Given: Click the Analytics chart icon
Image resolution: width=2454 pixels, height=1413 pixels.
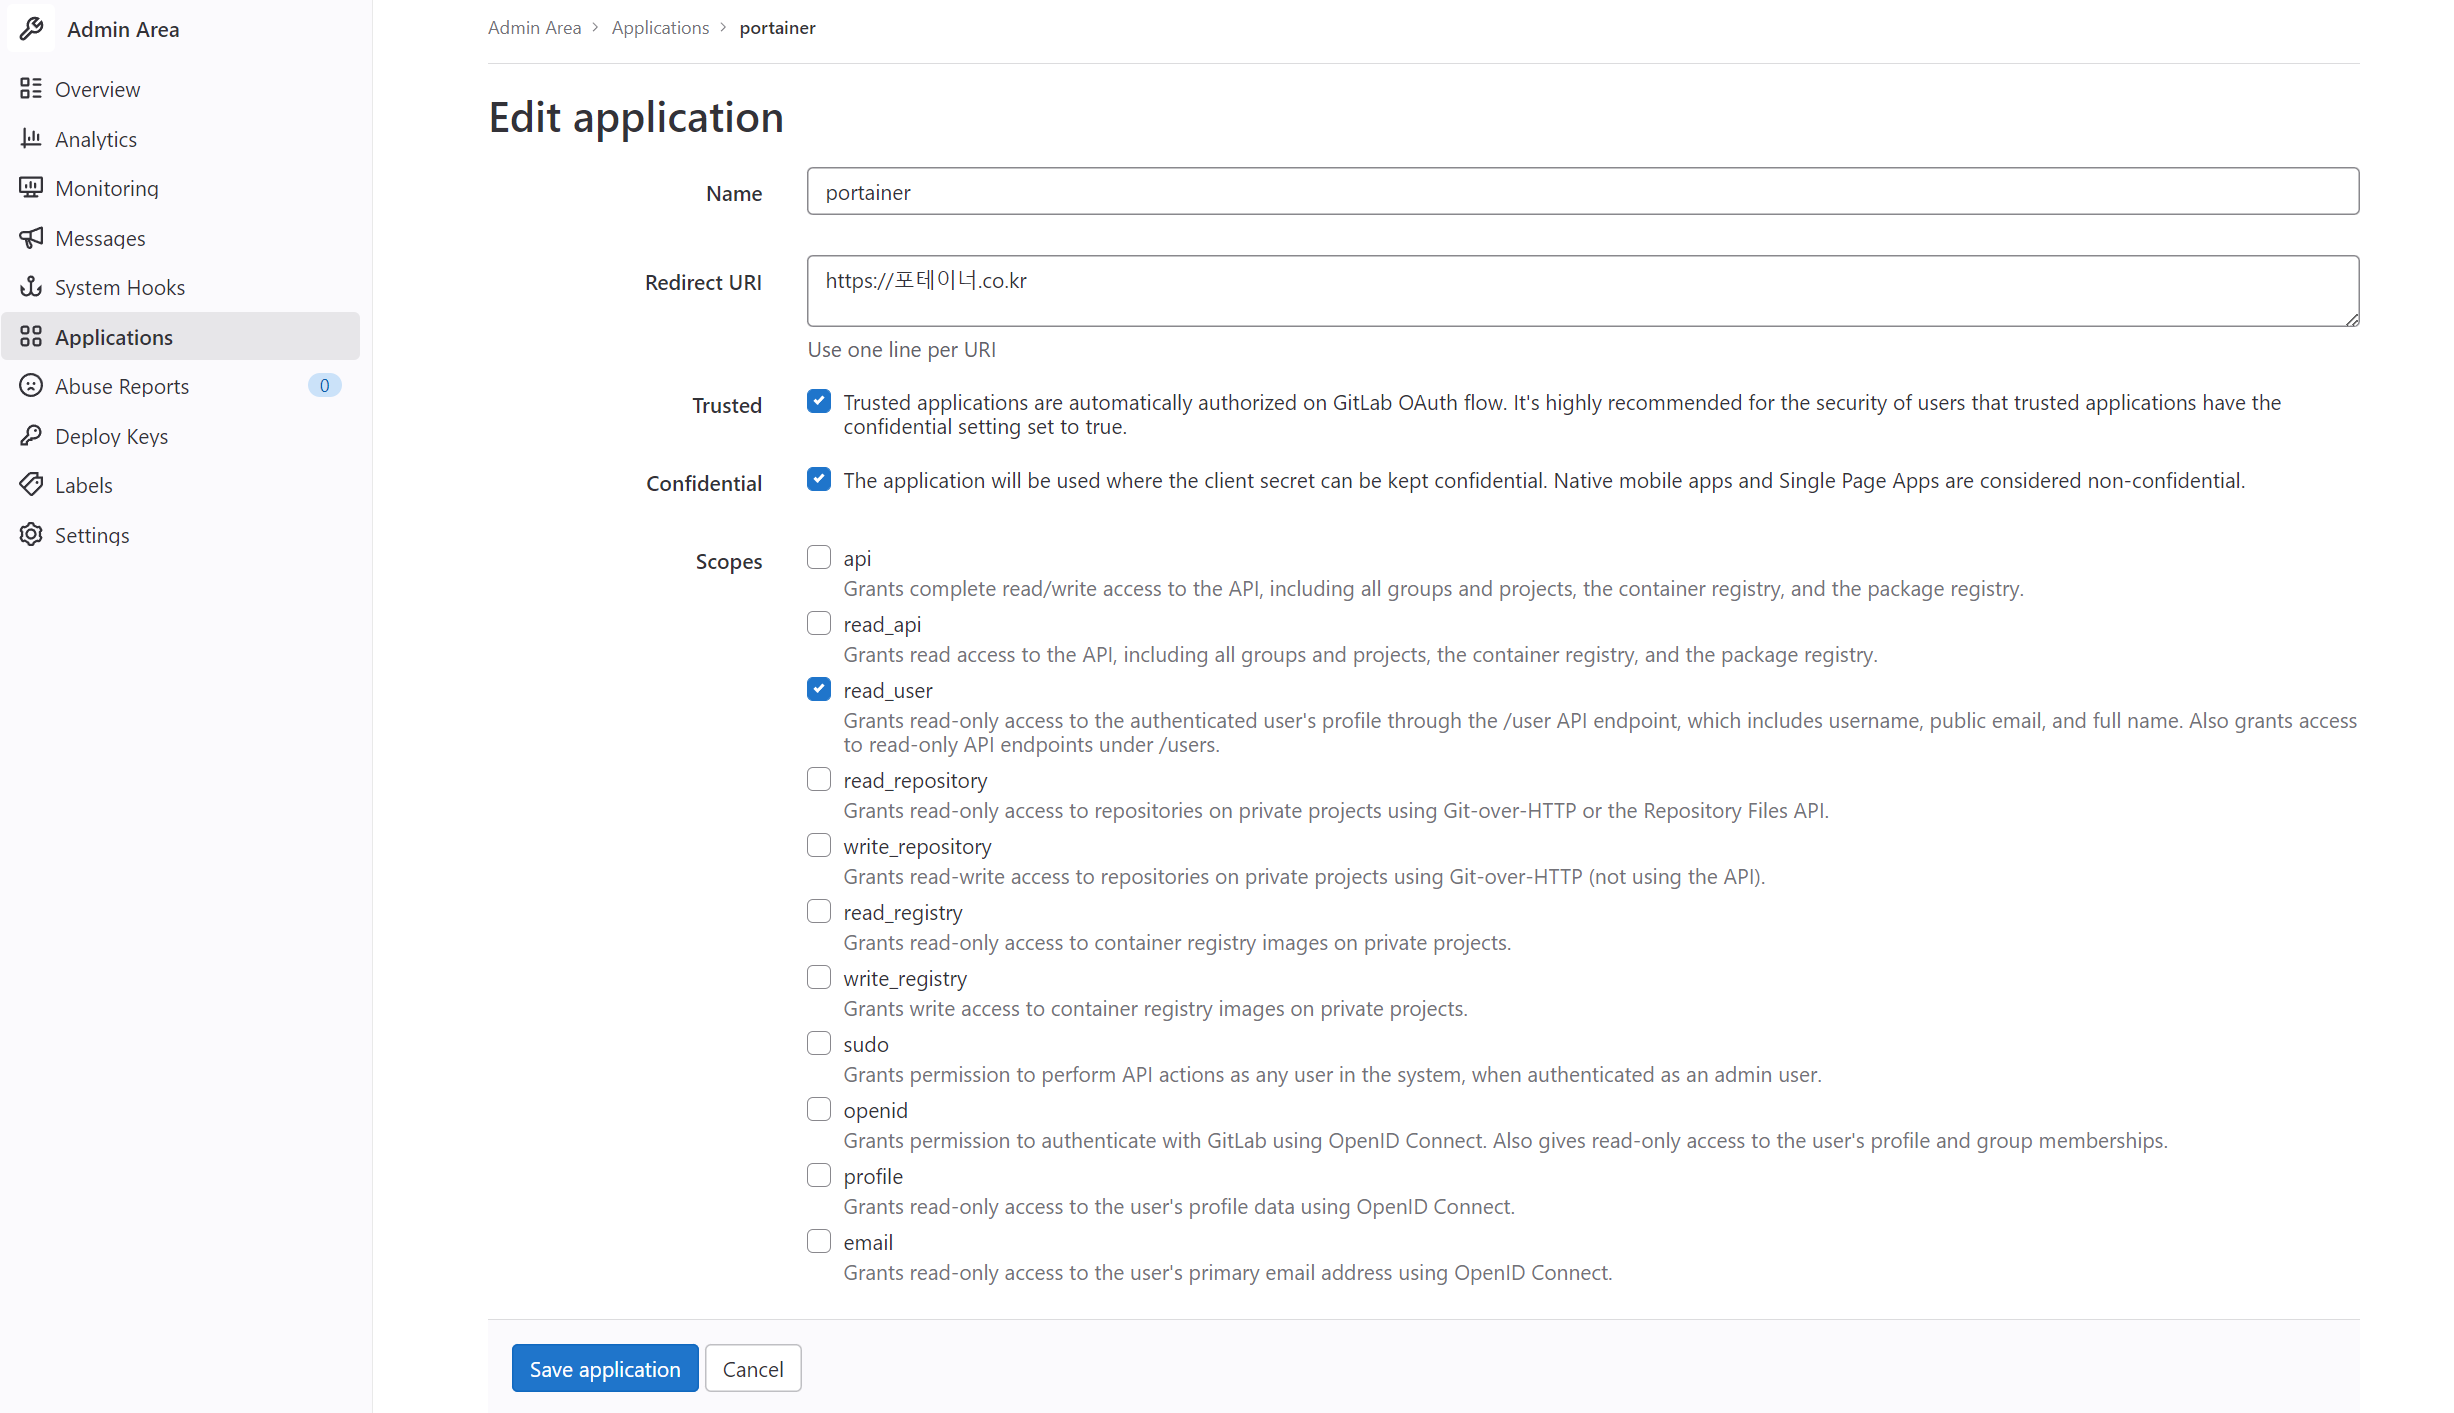Looking at the screenshot, I should [x=31, y=139].
